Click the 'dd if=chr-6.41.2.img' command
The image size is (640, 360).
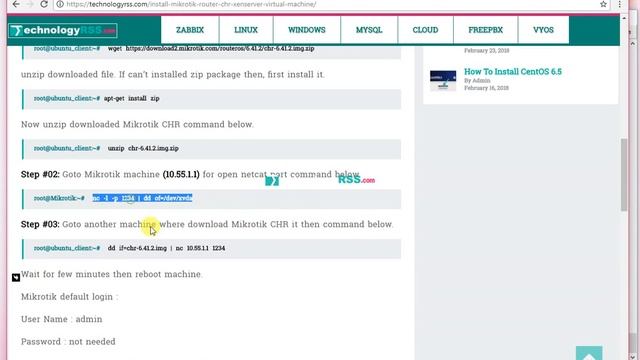point(166,248)
